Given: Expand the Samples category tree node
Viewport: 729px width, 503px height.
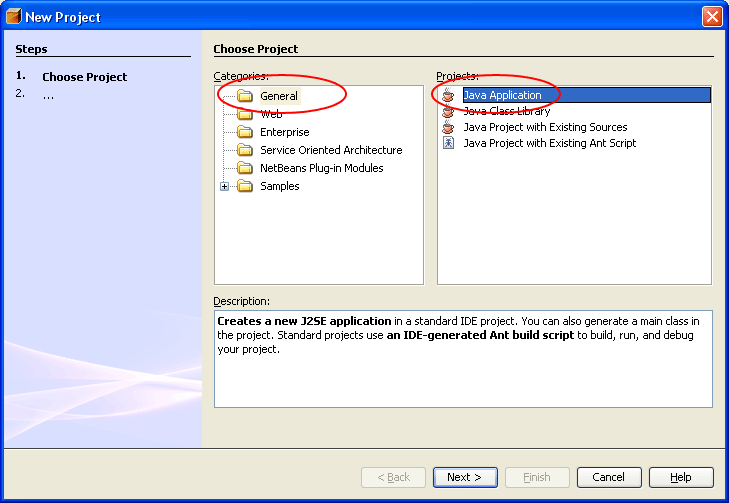Looking at the screenshot, I should point(225,186).
